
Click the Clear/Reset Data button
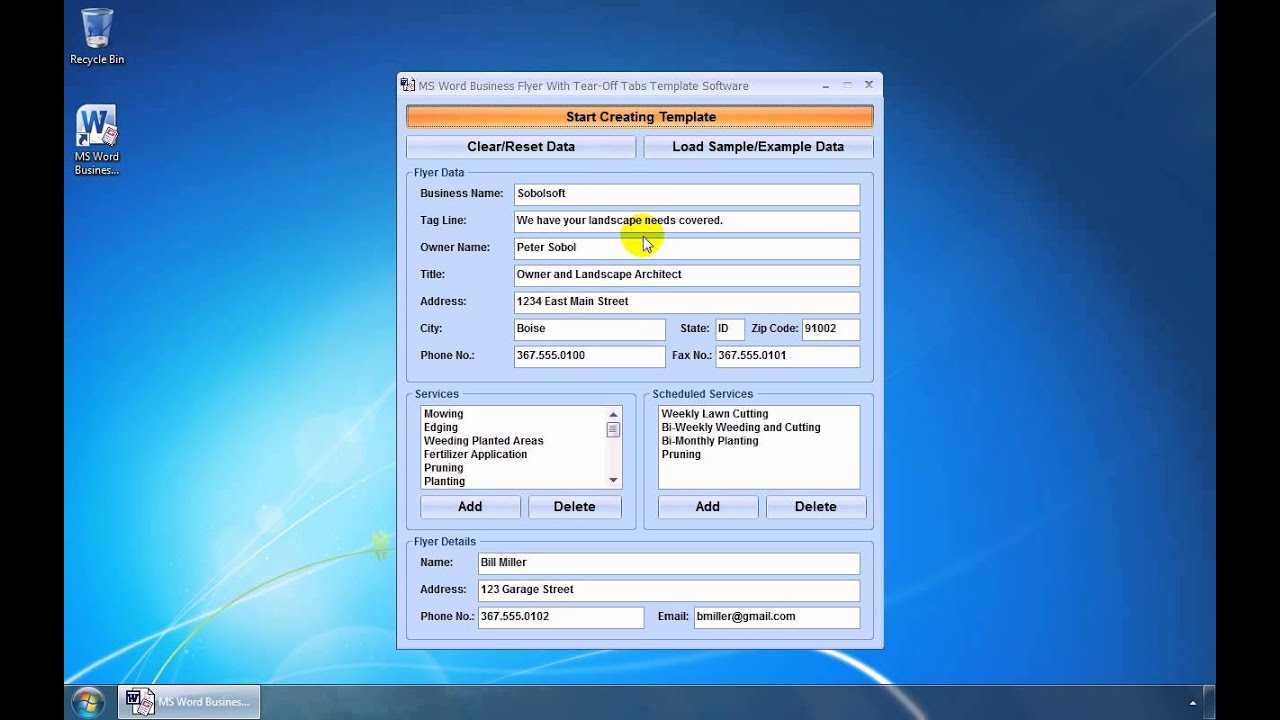tap(521, 146)
